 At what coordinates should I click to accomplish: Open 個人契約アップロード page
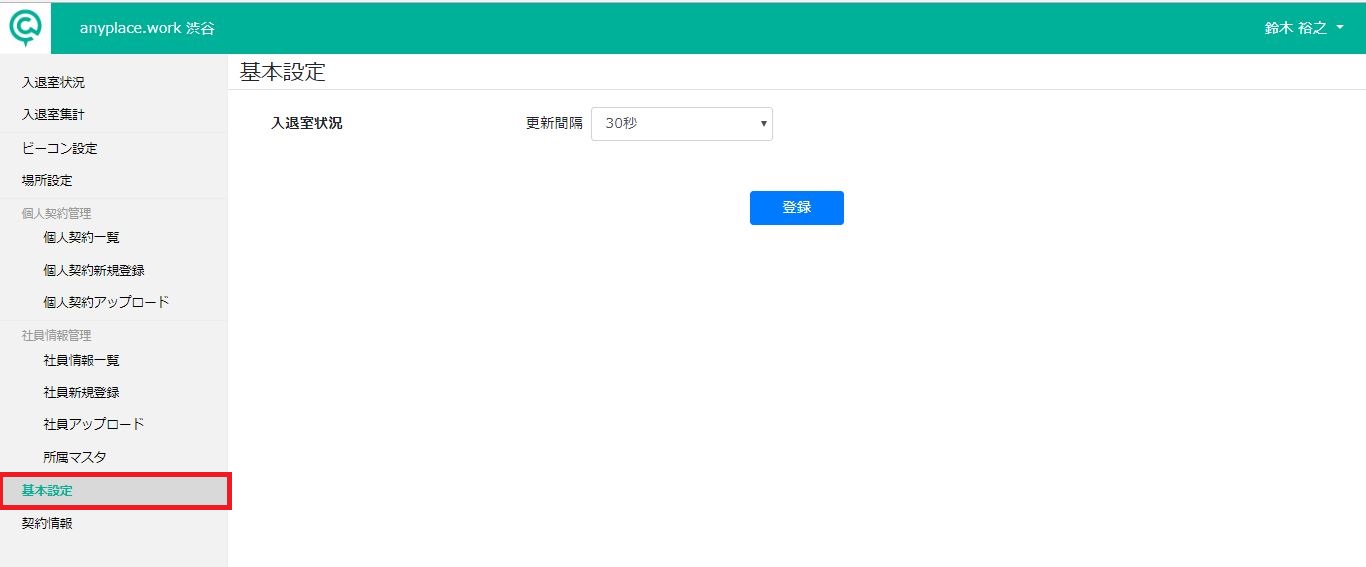coord(107,302)
